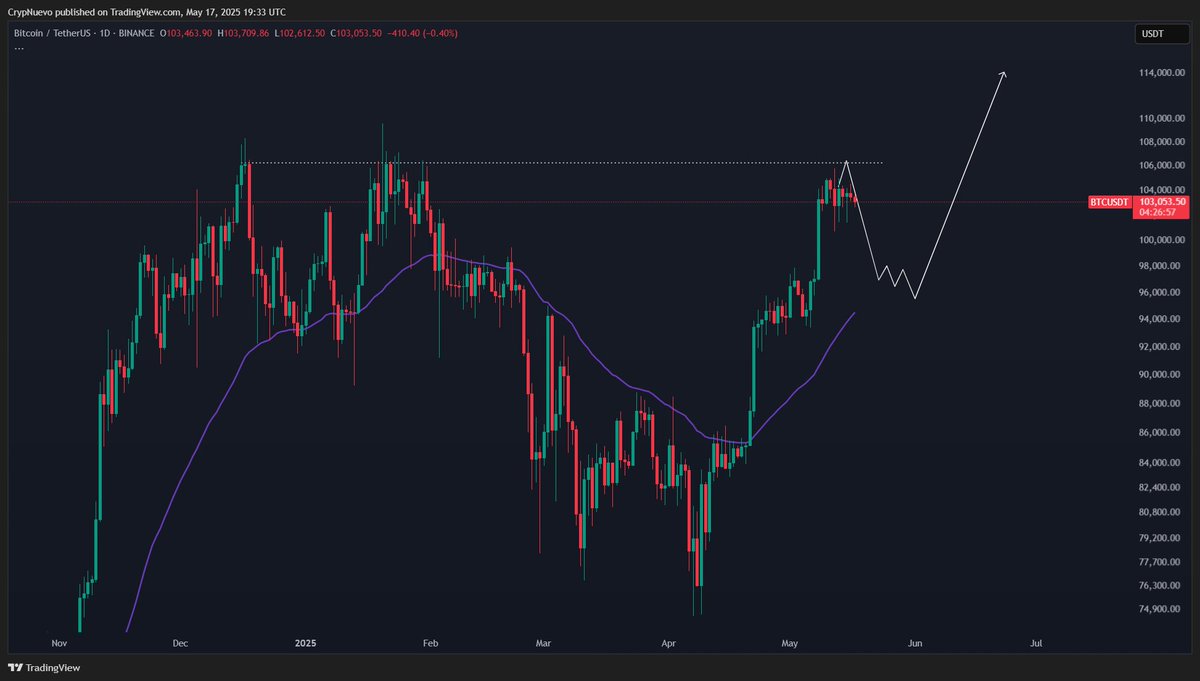Click the TradingView logo
Screen dimensions: 1200x681
(x=44, y=667)
